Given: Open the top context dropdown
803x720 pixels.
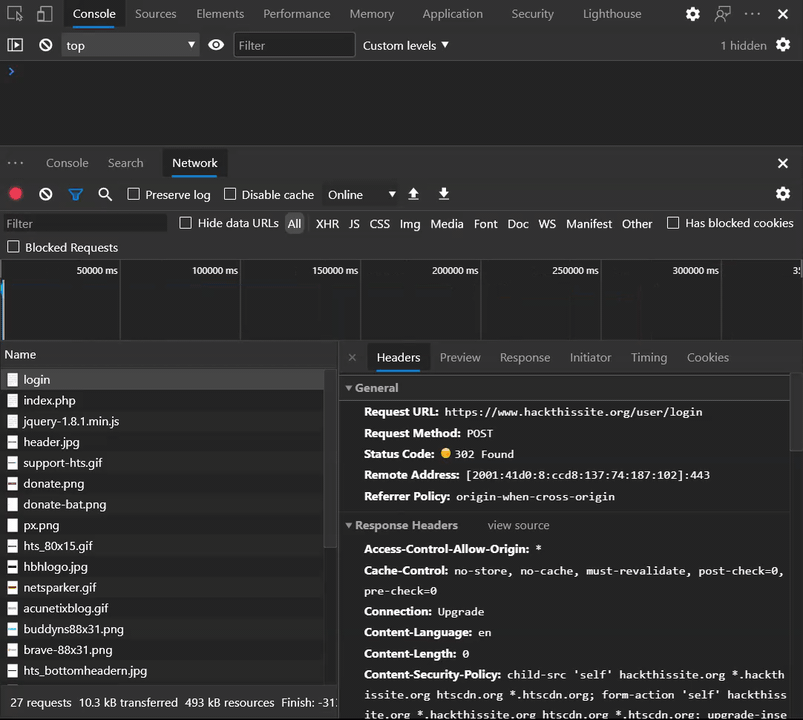Looking at the screenshot, I should (x=131, y=45).
